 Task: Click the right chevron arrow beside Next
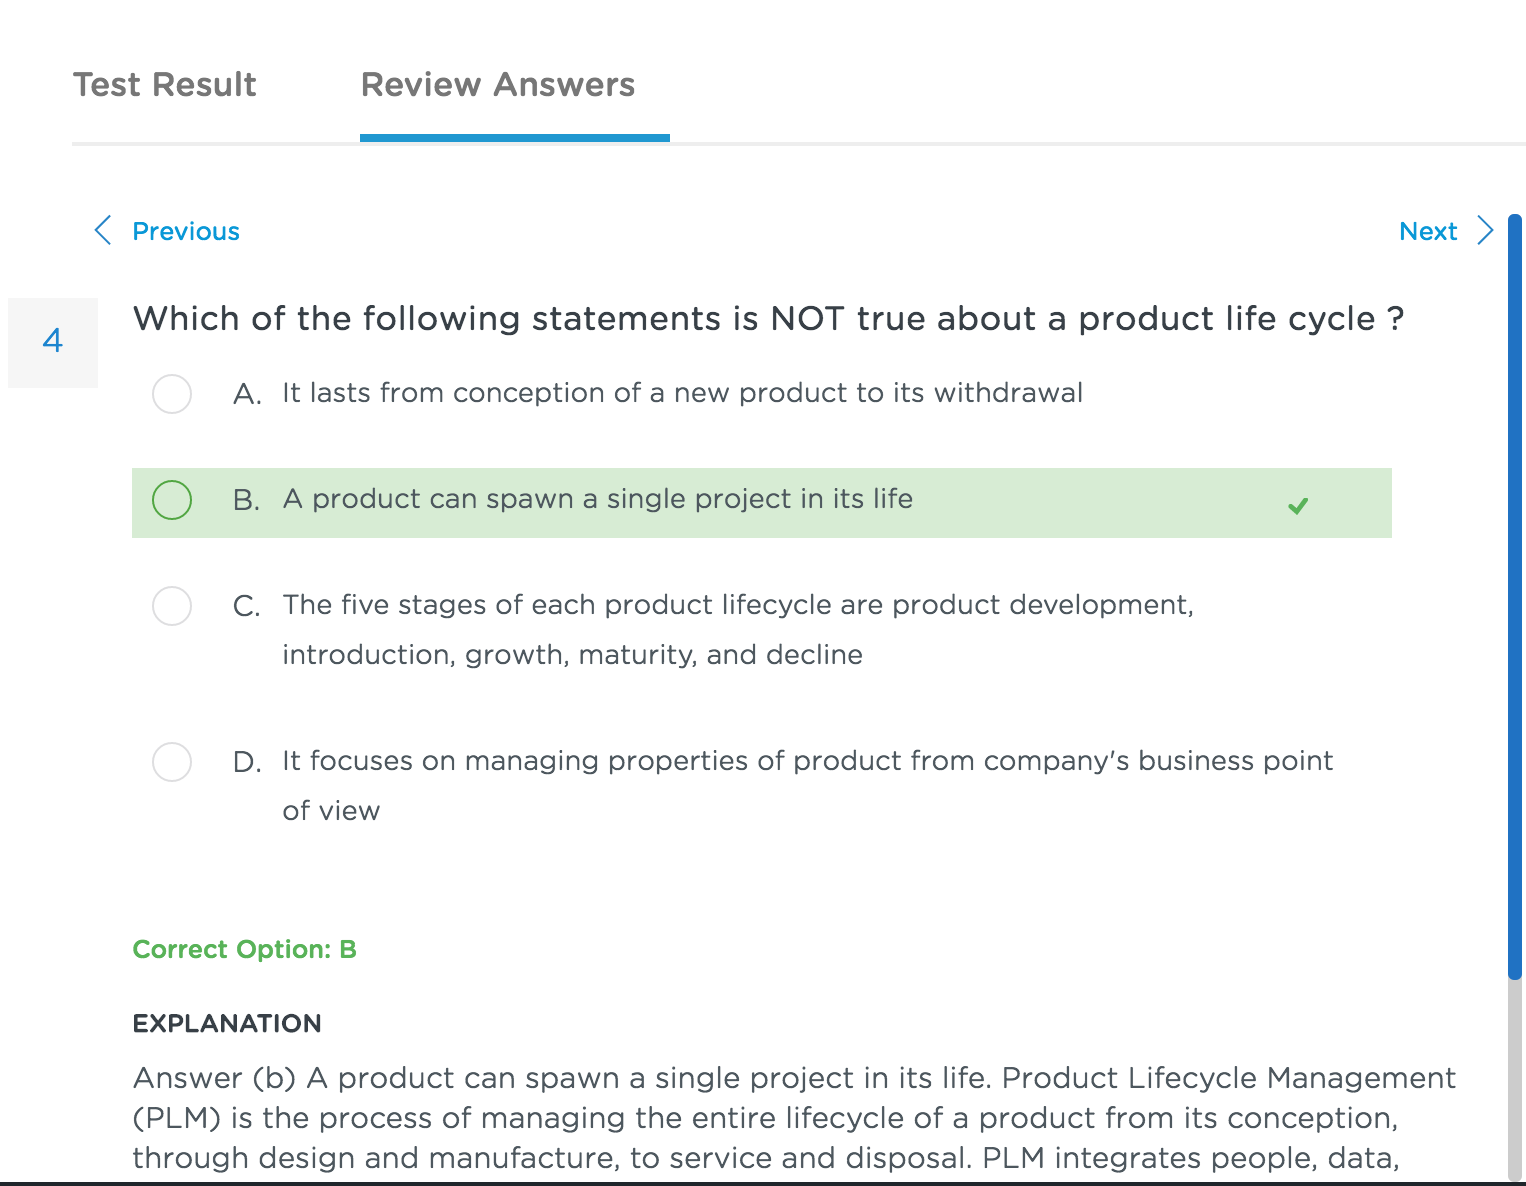pos(1485,230)
